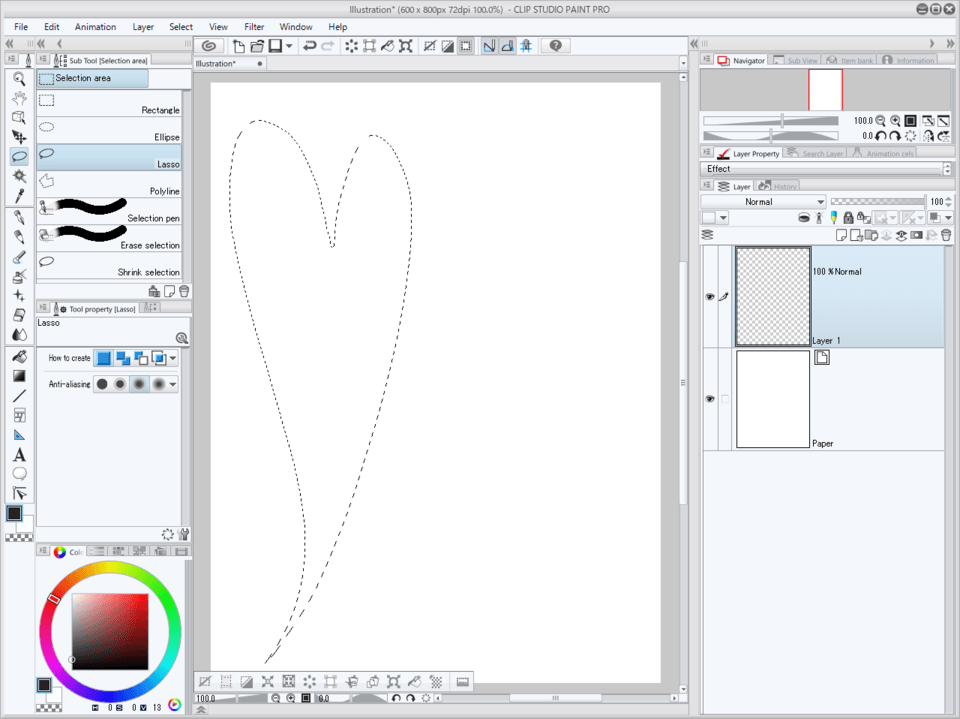Open the Save button dropdown arrow
960x719 pixels.
(289, 46)
